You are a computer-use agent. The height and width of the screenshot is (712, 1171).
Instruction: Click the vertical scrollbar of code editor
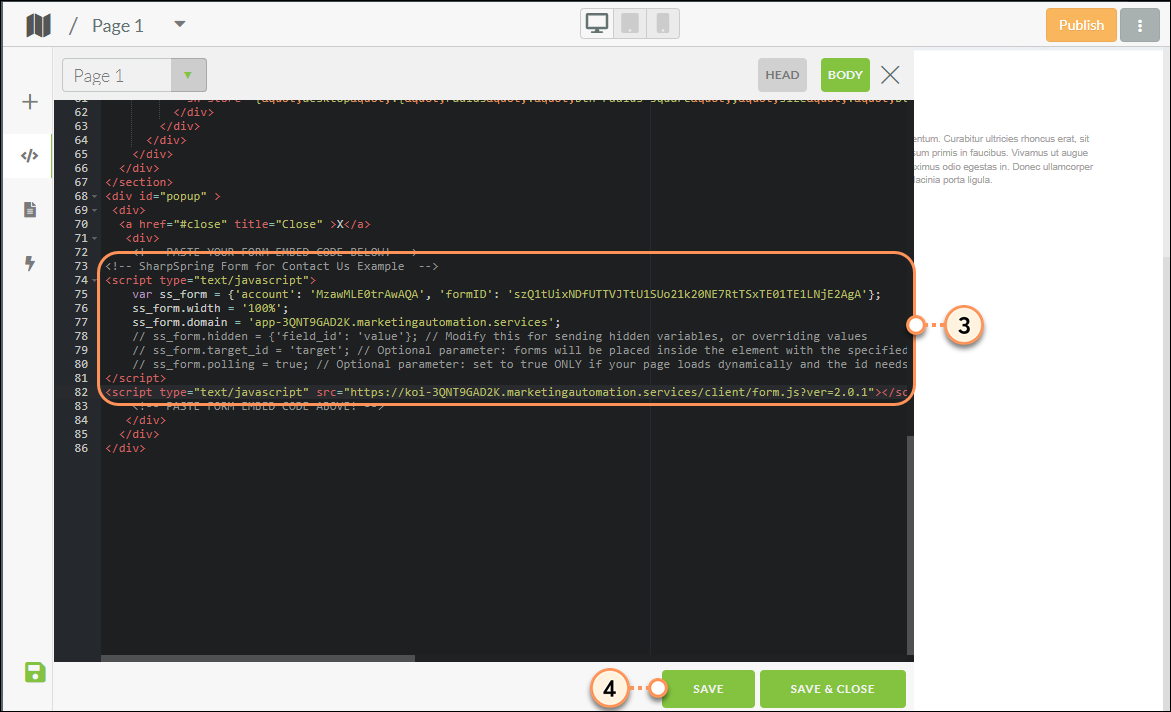click(x=910, y=545)
